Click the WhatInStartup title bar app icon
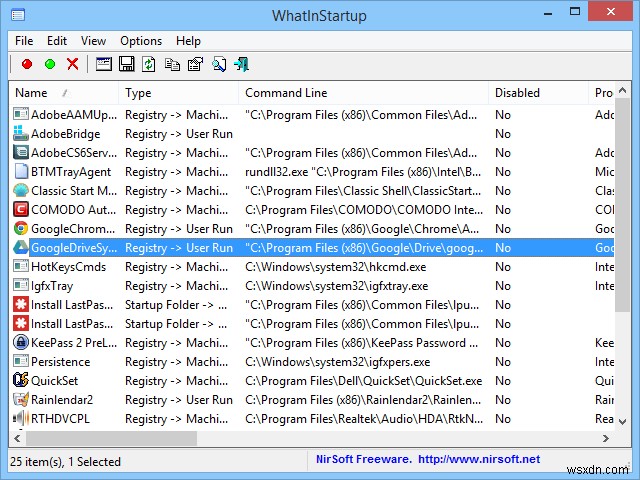This screenshot has width=640, height=480. (18, 16)
